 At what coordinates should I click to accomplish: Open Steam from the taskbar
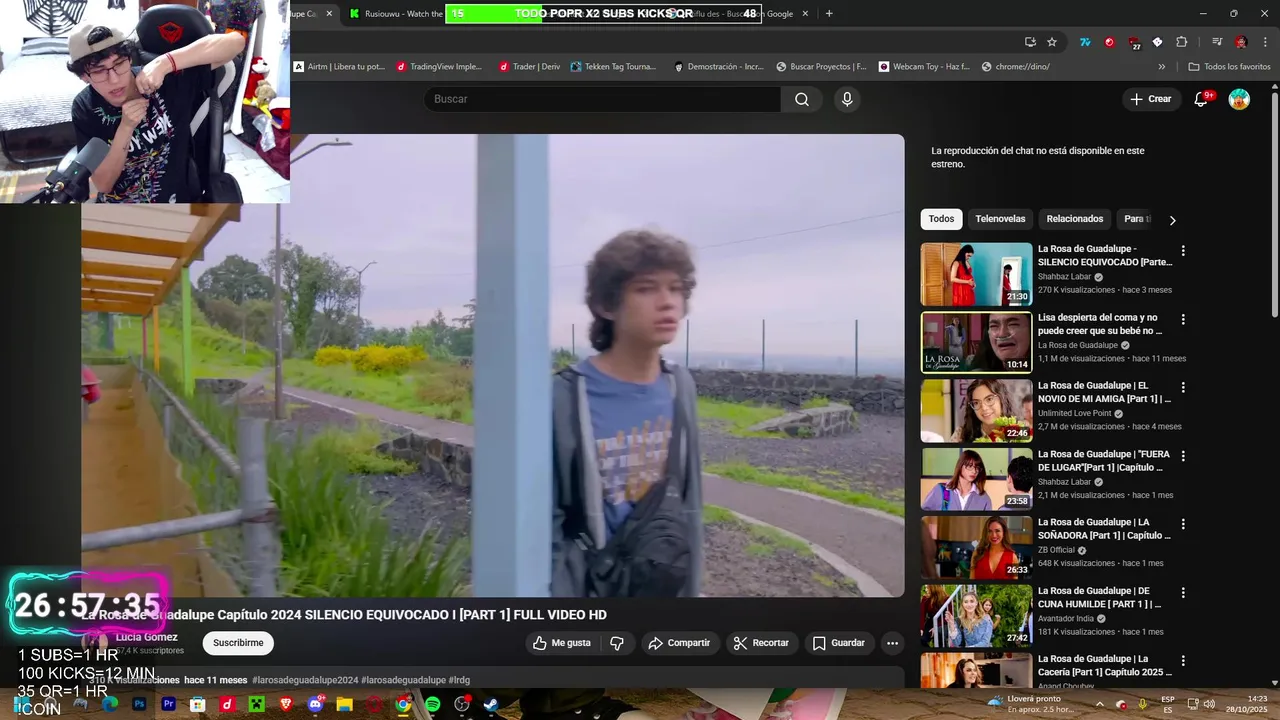(x=491, y=704)
